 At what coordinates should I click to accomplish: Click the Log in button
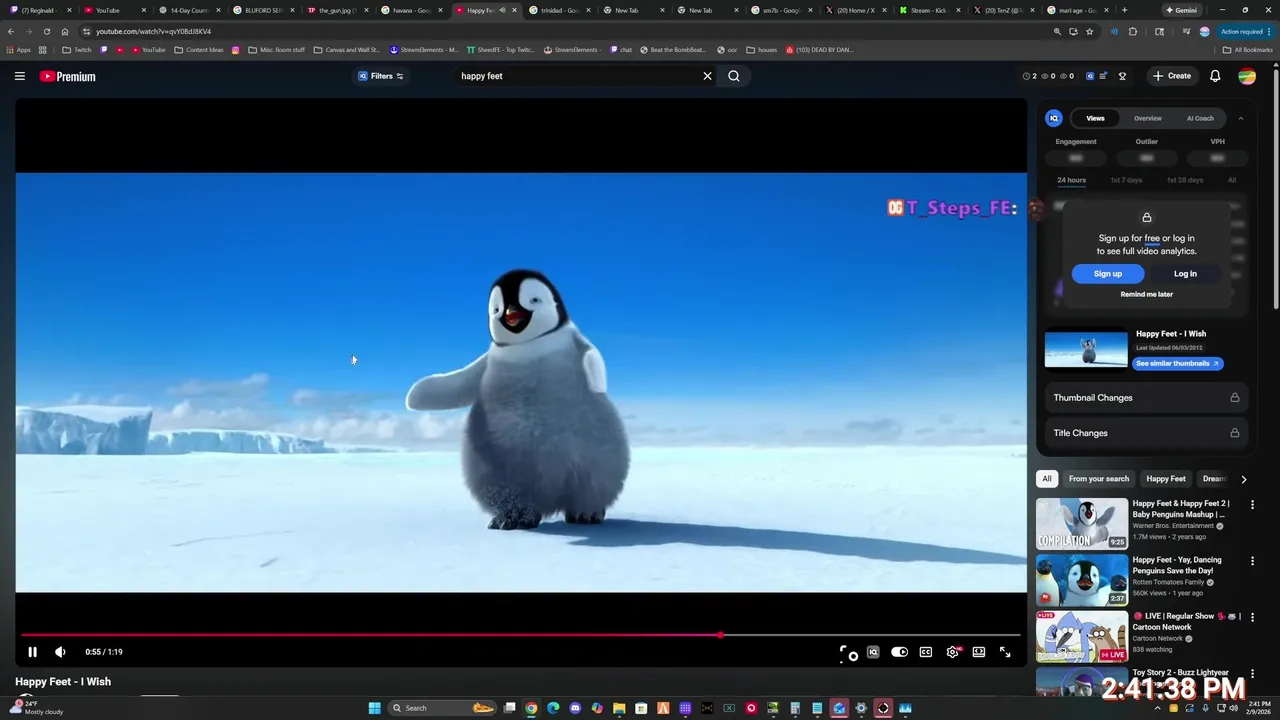[x=1185, y=274]
